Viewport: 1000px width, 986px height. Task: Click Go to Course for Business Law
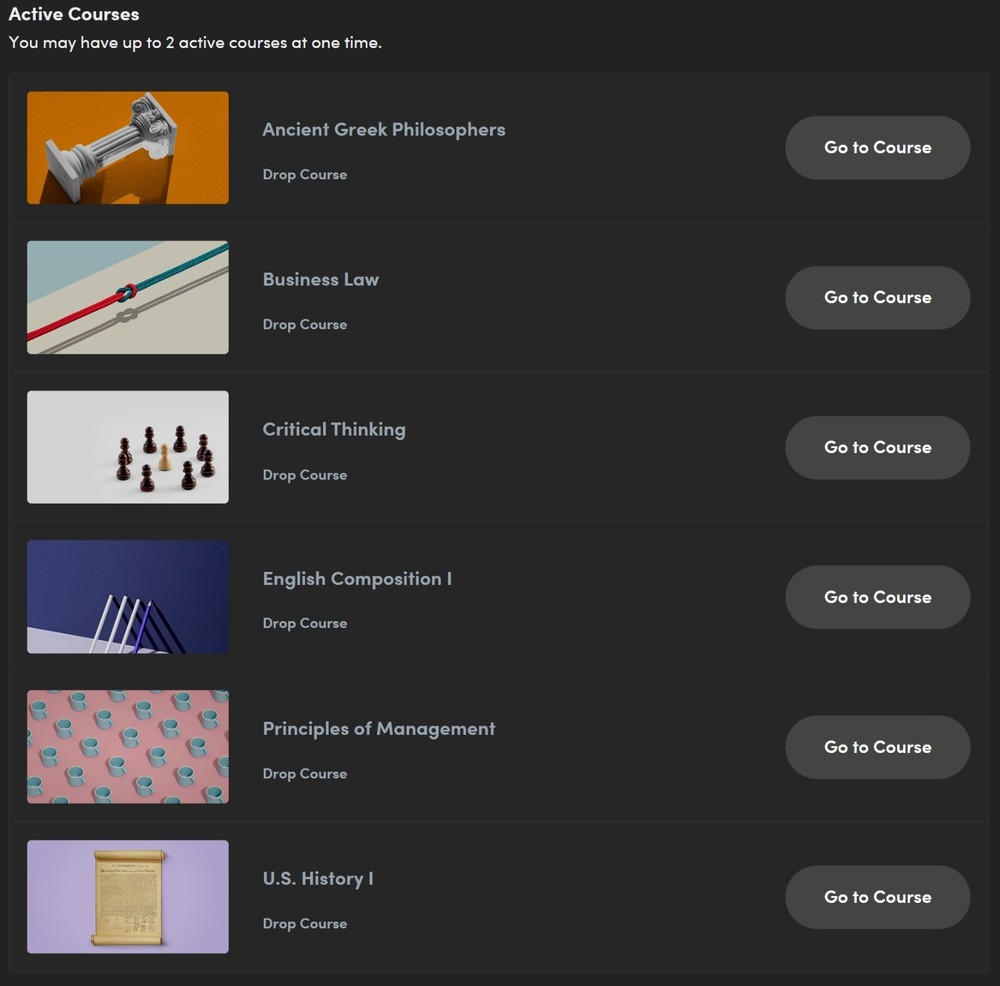tap(877, 297)
